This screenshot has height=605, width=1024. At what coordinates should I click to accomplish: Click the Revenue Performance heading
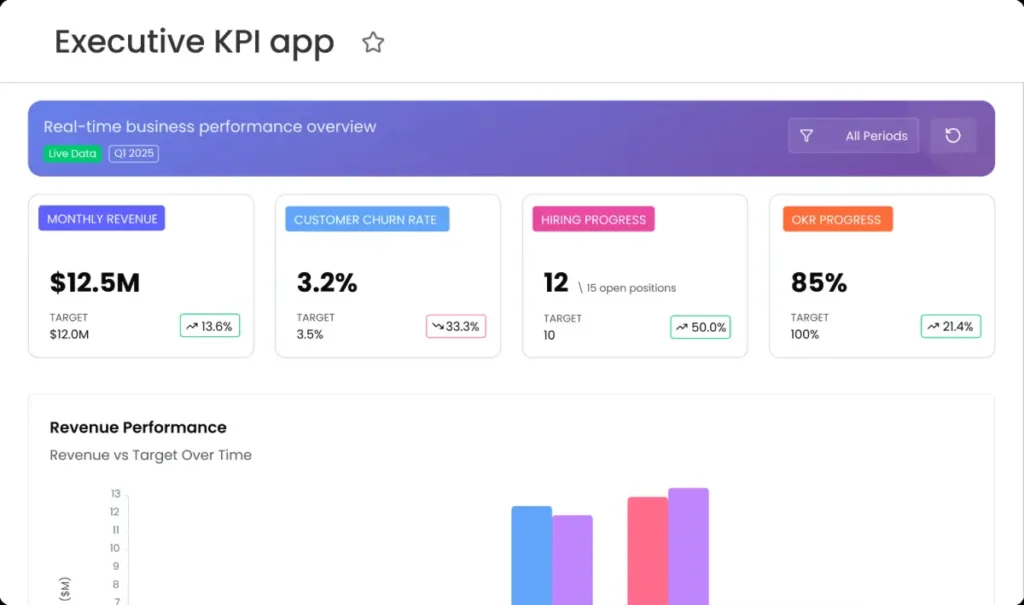point(138,427)
